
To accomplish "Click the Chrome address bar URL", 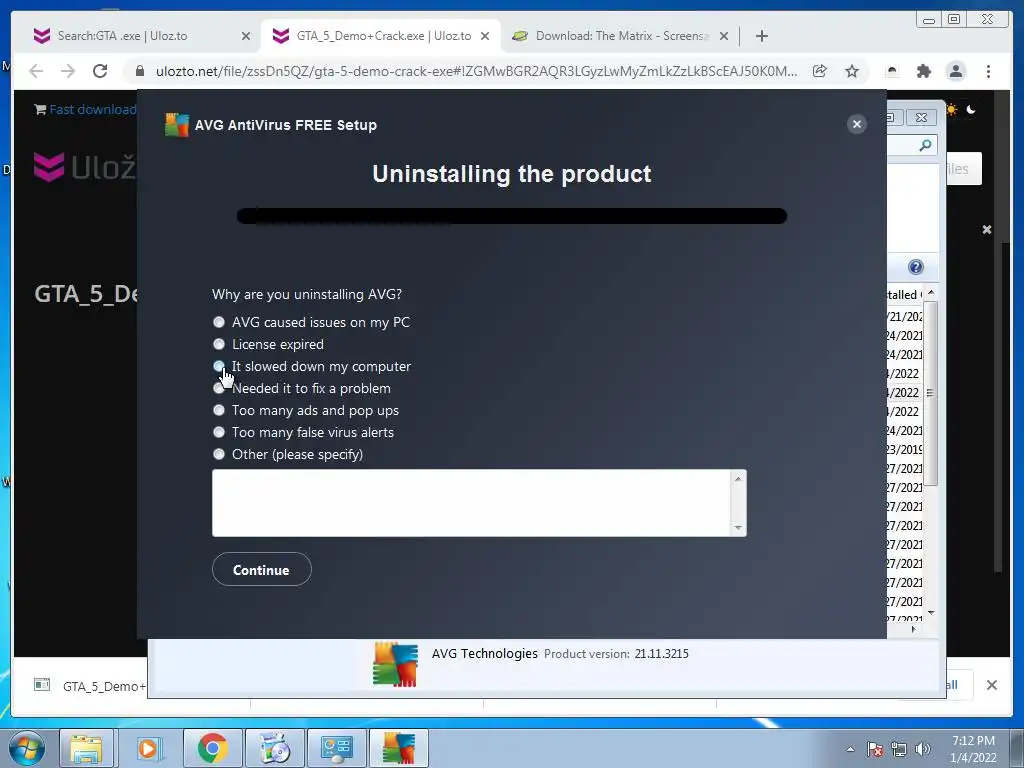I will (x=476, y=71).
